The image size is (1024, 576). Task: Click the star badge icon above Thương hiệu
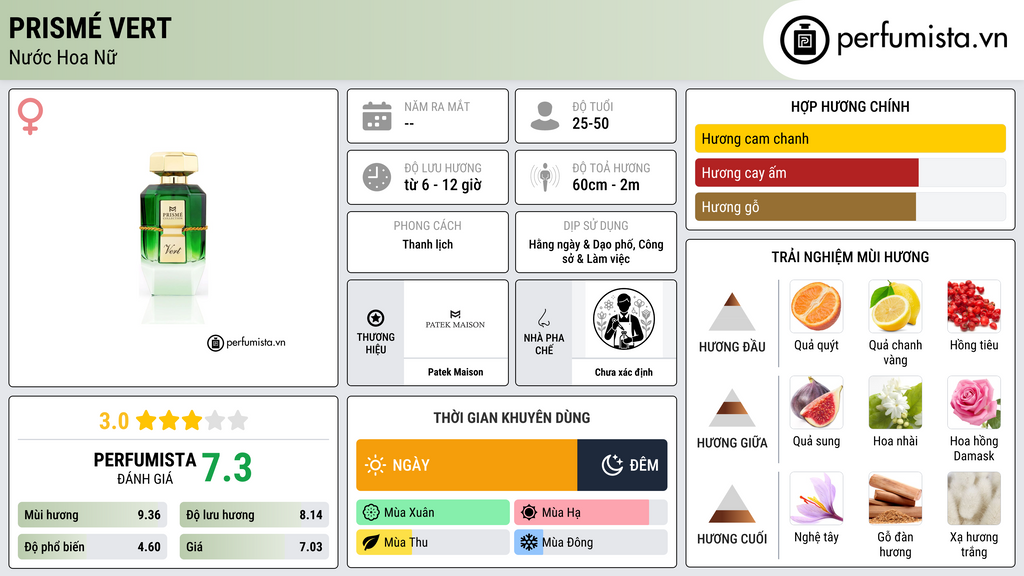point(376,318)
